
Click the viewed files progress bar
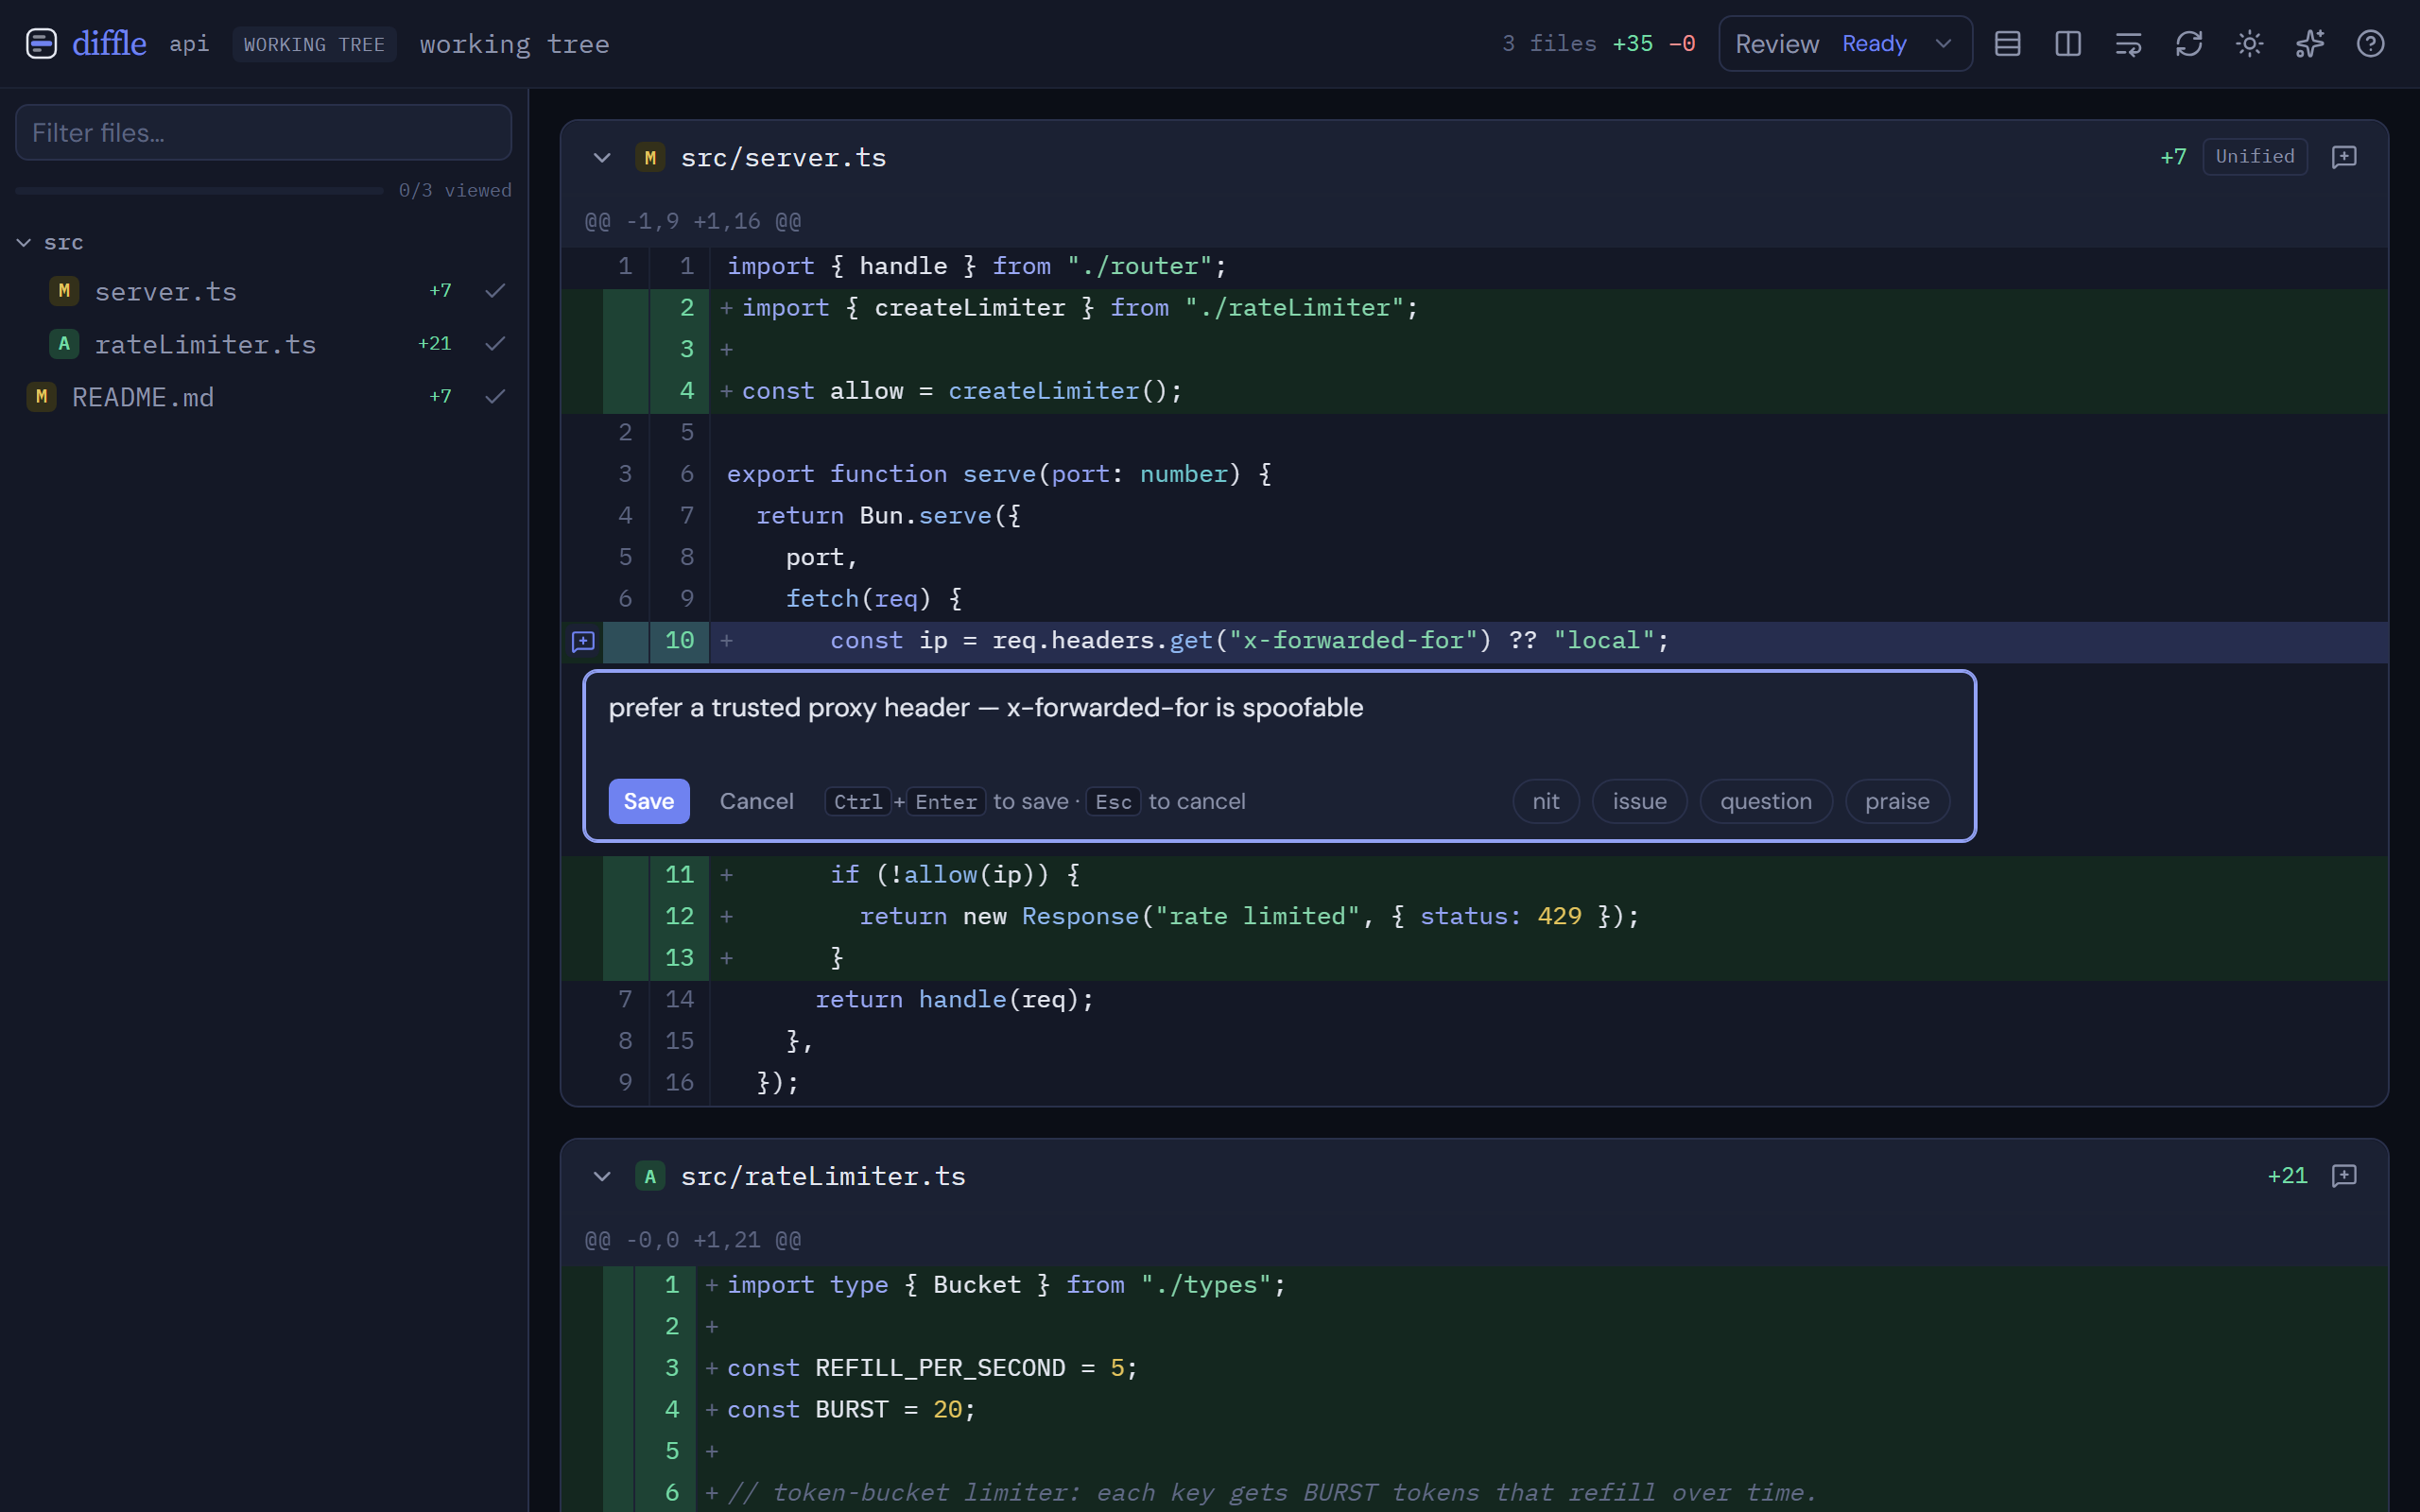click(x=200, y=190)
